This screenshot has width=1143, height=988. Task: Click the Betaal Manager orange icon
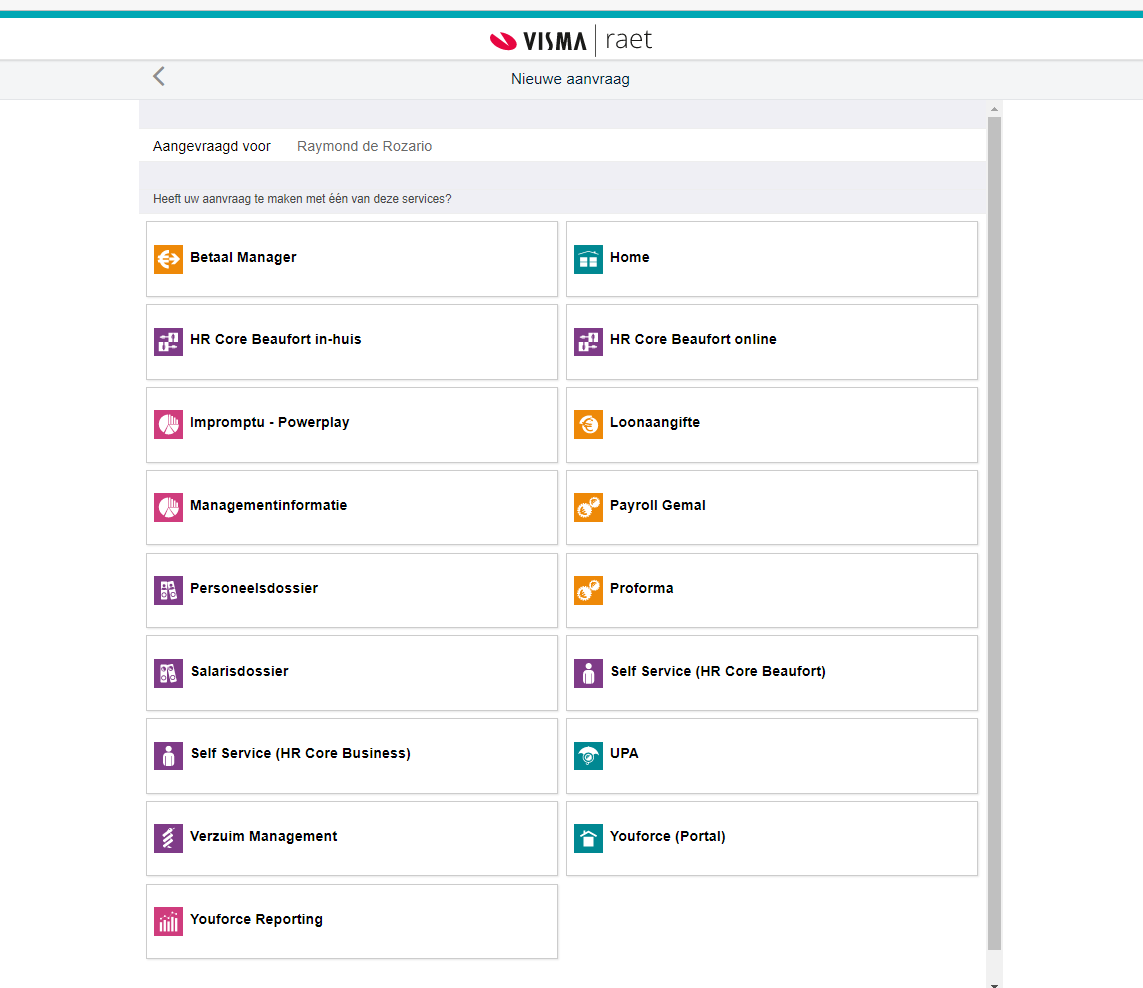pyautogui.click(x=168, y=260)
